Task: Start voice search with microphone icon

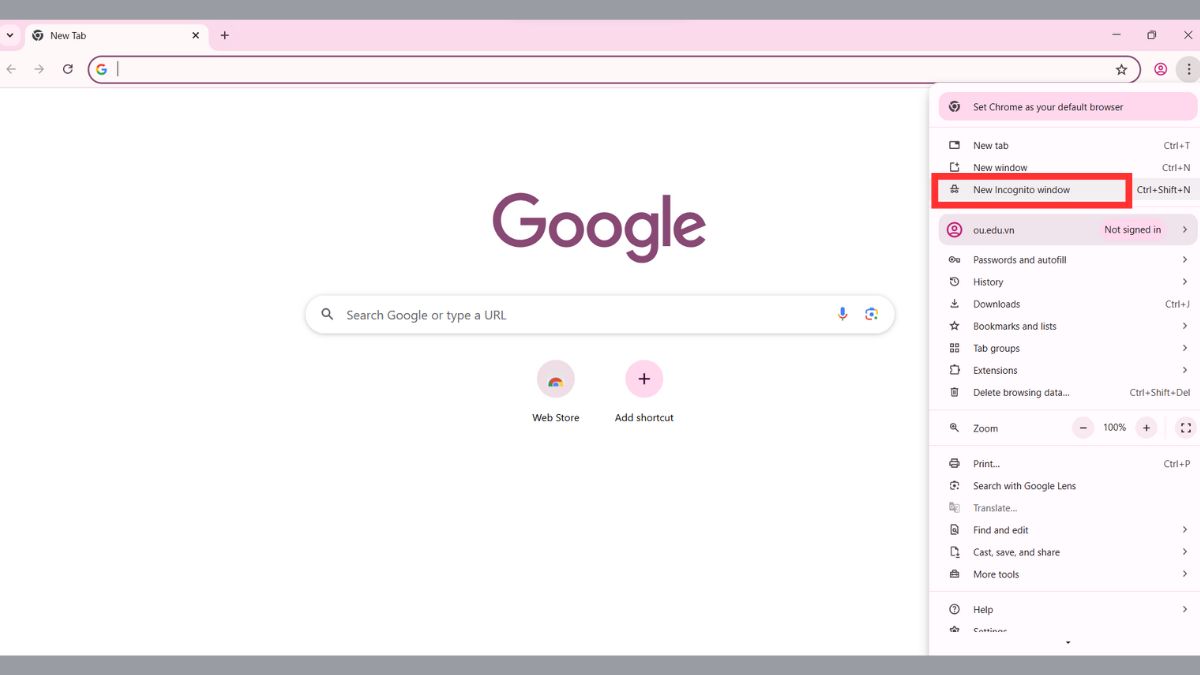Action: [x=842, y=314]
